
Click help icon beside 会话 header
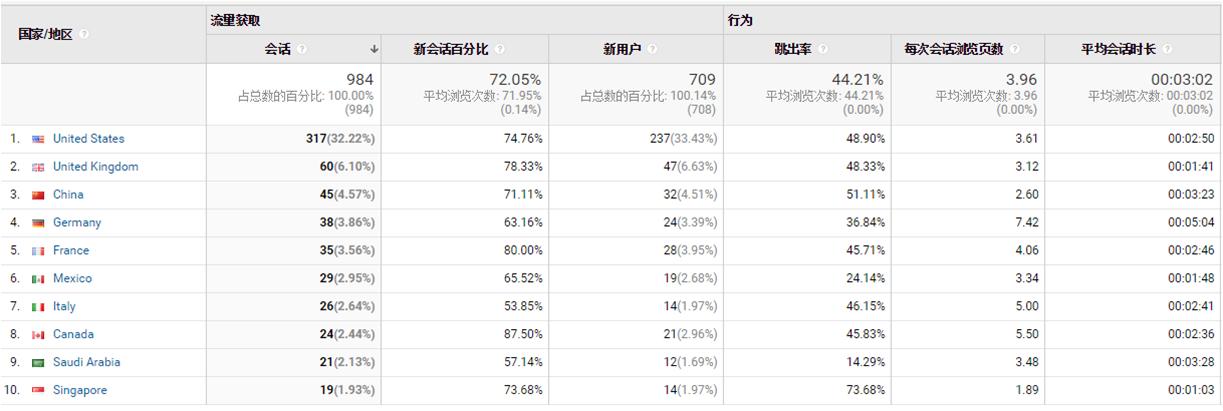[x=302, y=49]
